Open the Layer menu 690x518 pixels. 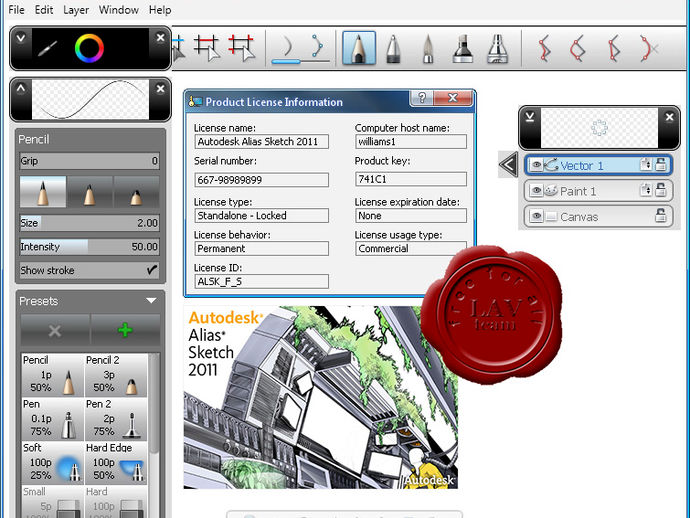pos(76,10)
